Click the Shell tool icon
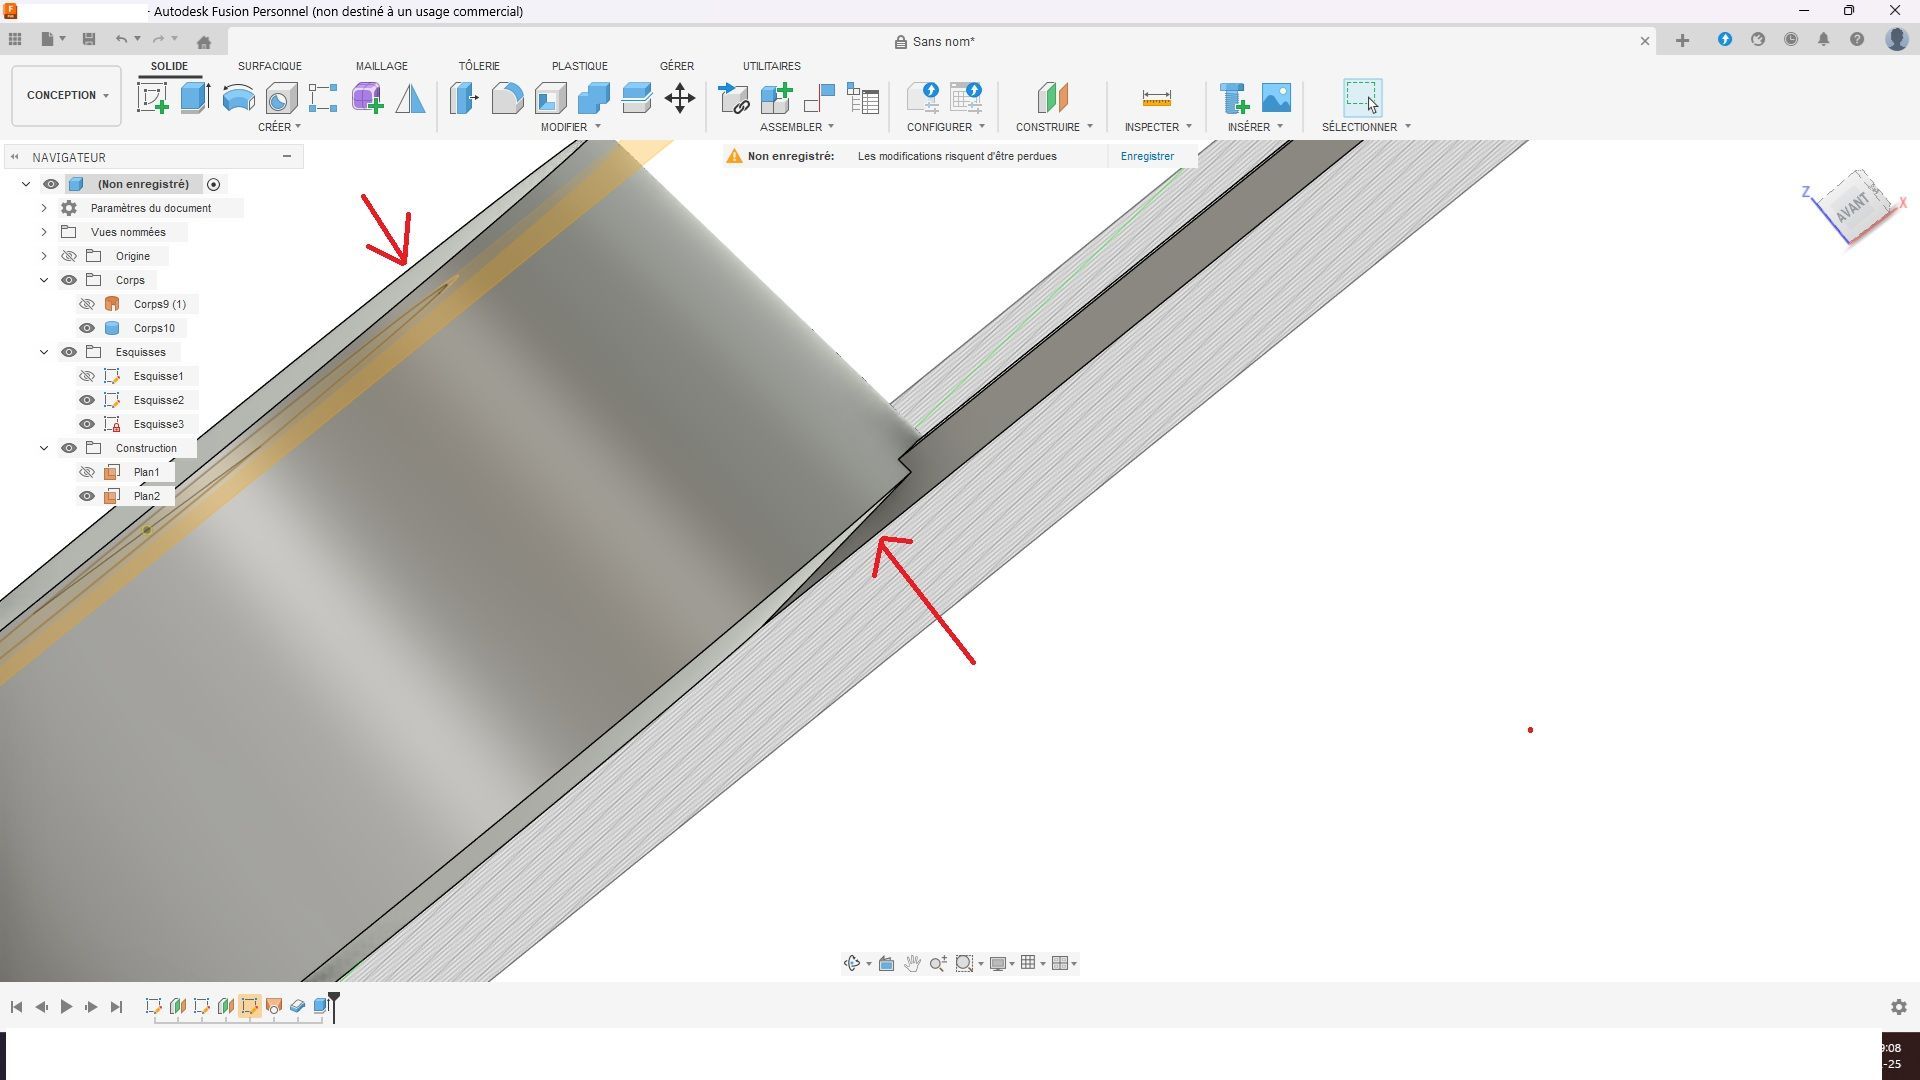The height and width of the screenshot is (1080, 1920). pos(550,98)
